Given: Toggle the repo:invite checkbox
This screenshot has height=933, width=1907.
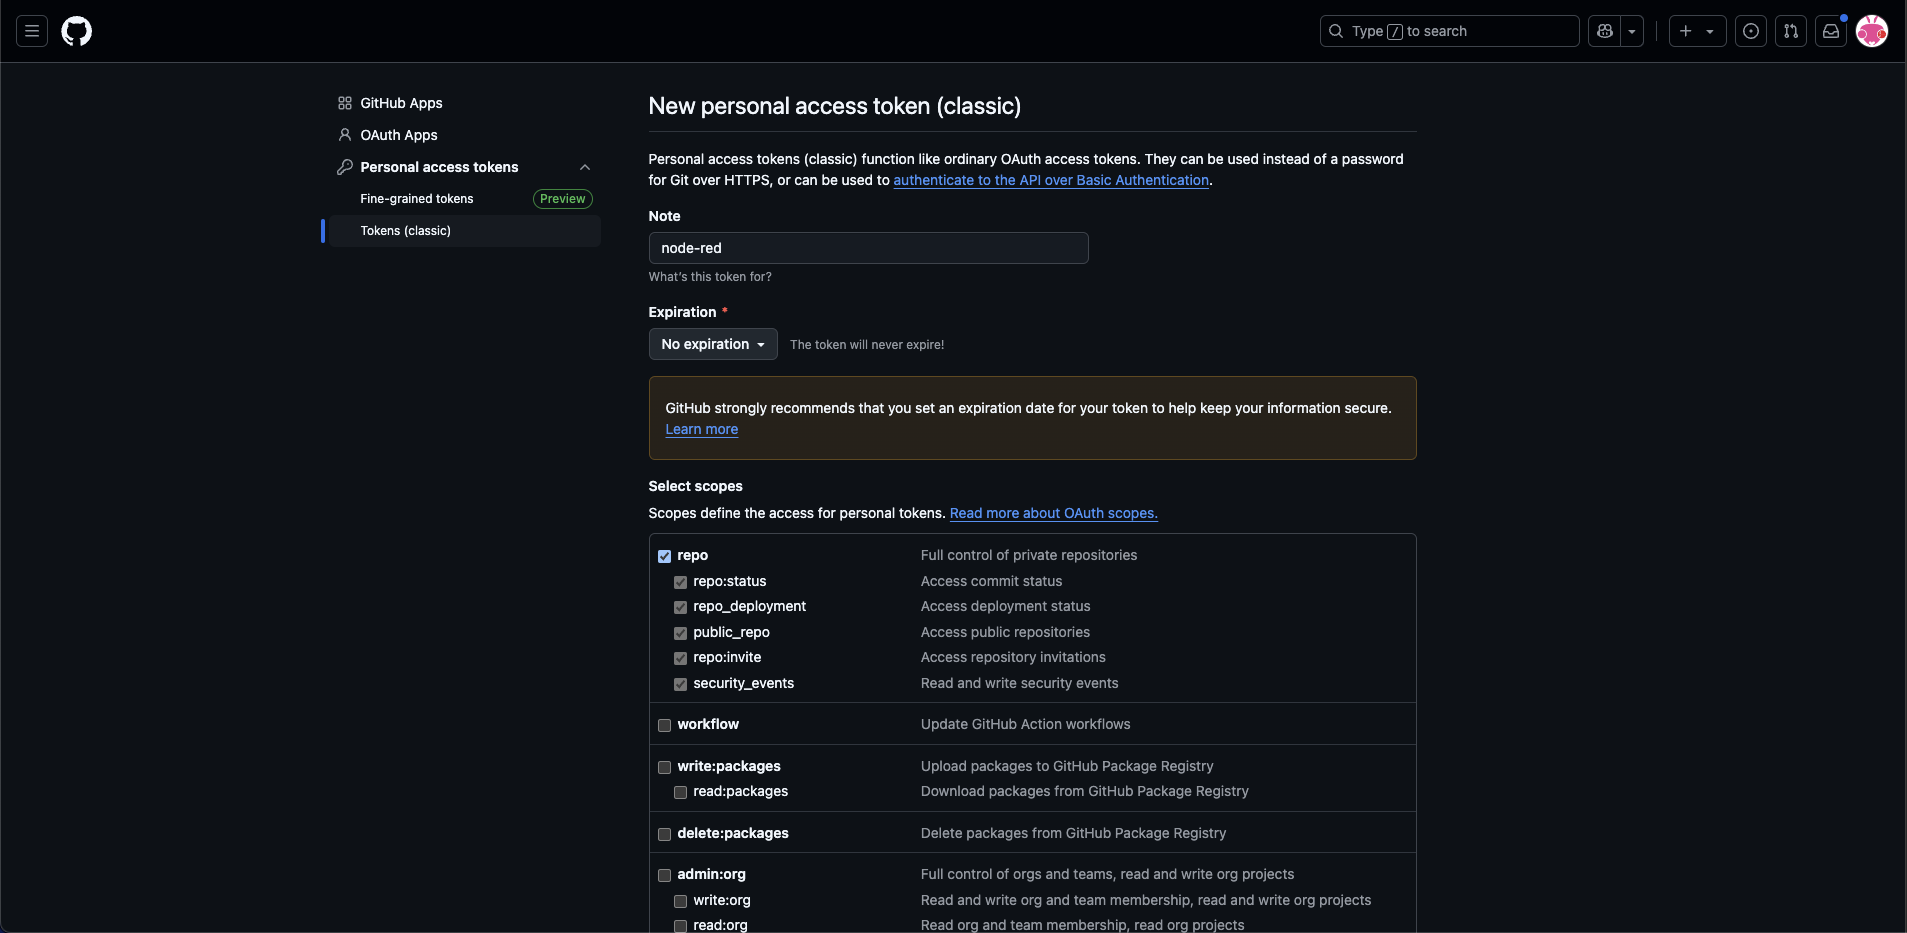Looking at the screenshot, I should click(x=680, y=658).
